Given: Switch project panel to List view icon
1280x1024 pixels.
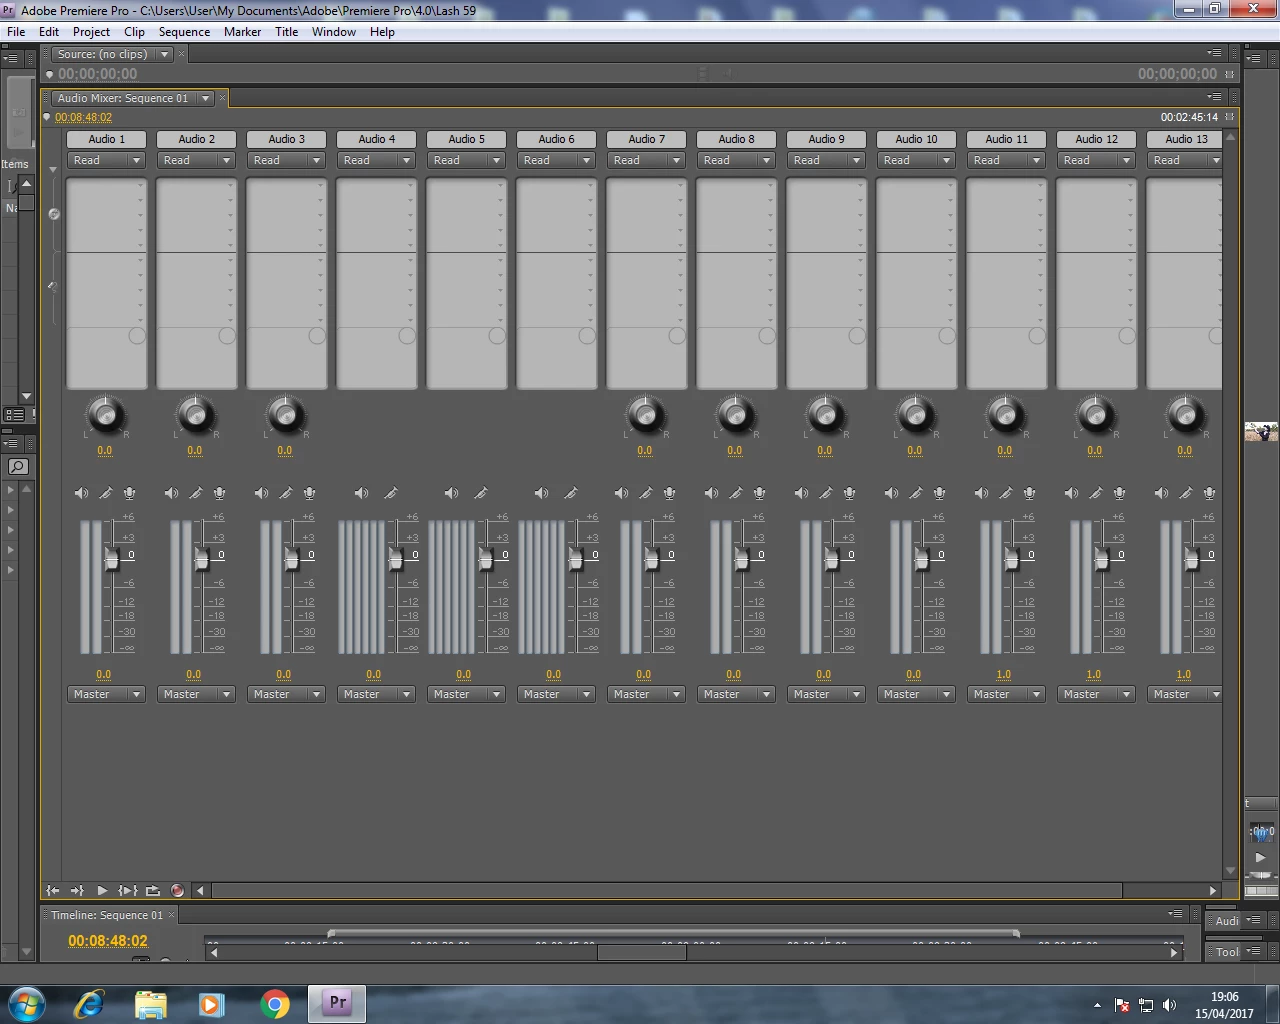Looking at the screenshot, I should (x=15, y=414).
